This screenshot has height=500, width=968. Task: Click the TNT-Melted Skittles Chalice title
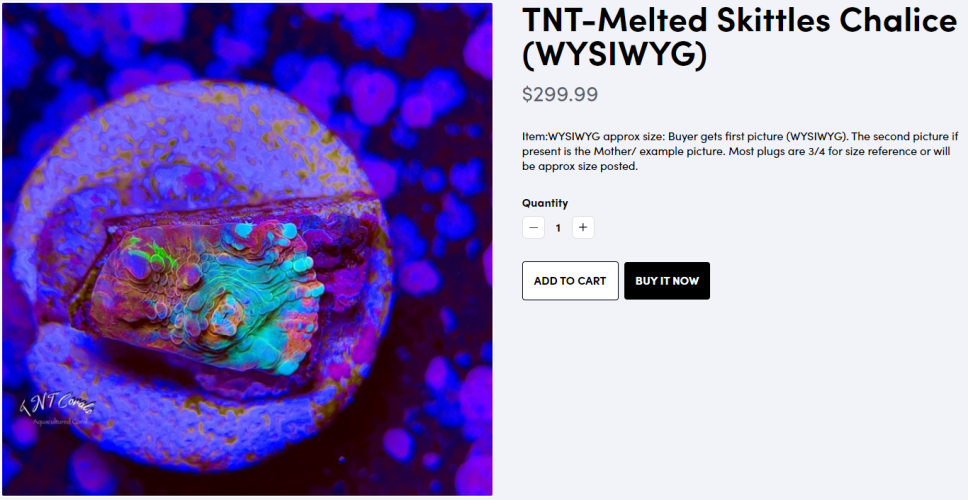[x=739, y=37]
